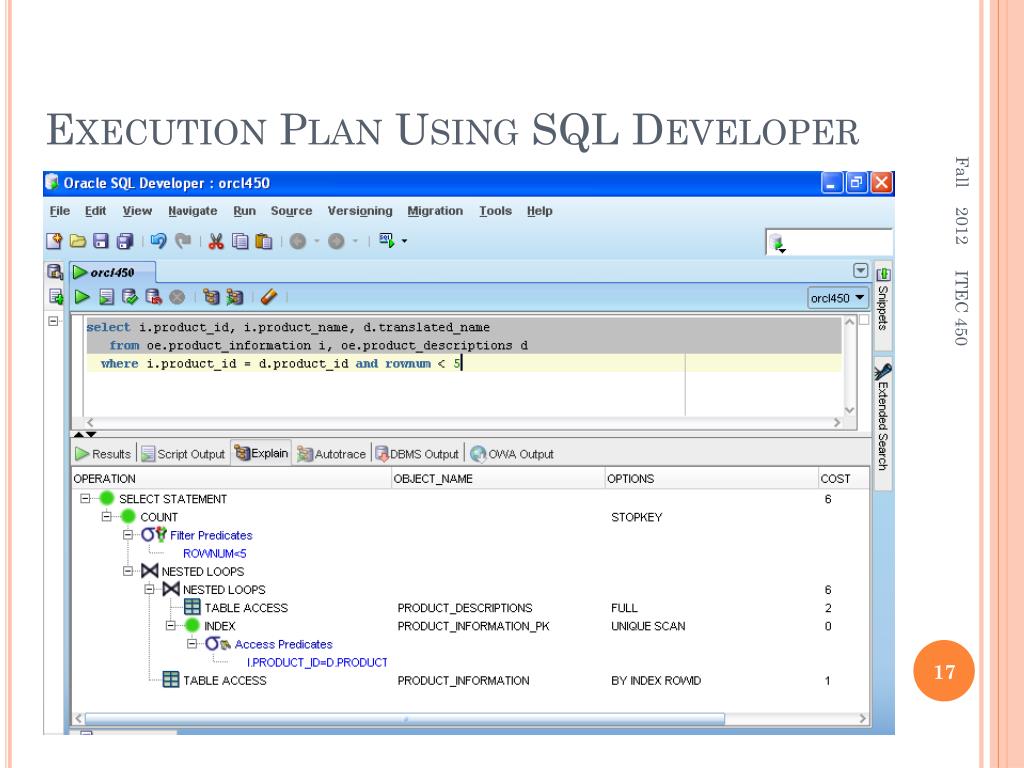Switch to the Script Output tab
The height and width of the screenshot is (768, 1024).
point(183,454)
